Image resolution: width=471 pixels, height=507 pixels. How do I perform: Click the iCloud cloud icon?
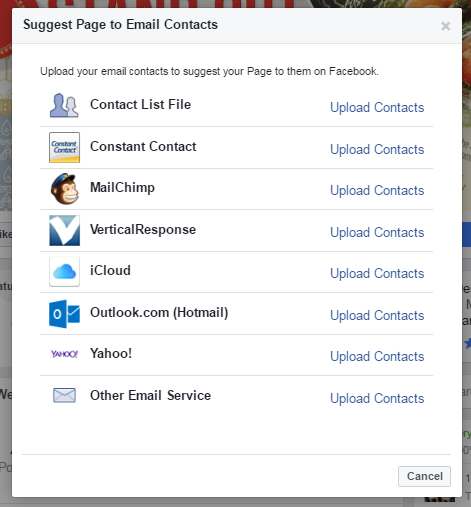click(64, 271)
